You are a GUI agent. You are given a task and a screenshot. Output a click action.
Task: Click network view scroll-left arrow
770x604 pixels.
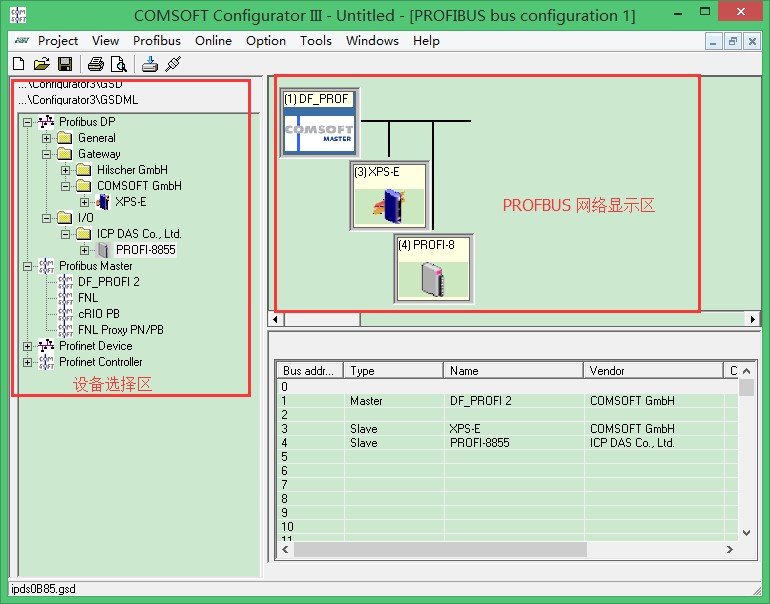point(275,319)
